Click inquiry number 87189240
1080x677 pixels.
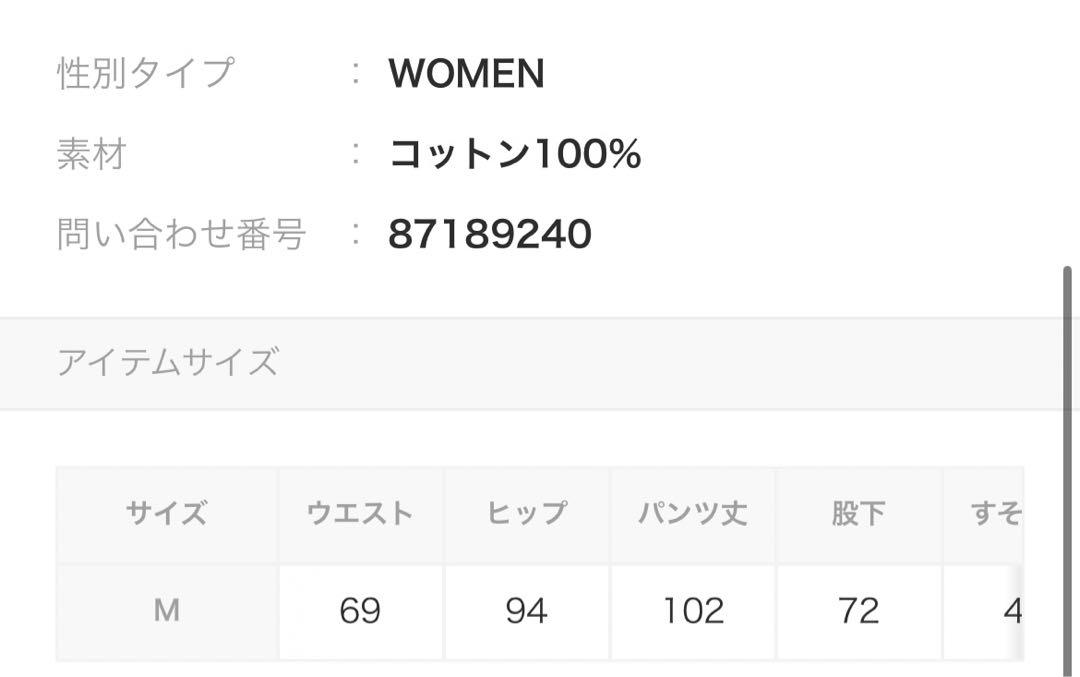point(490,234)
